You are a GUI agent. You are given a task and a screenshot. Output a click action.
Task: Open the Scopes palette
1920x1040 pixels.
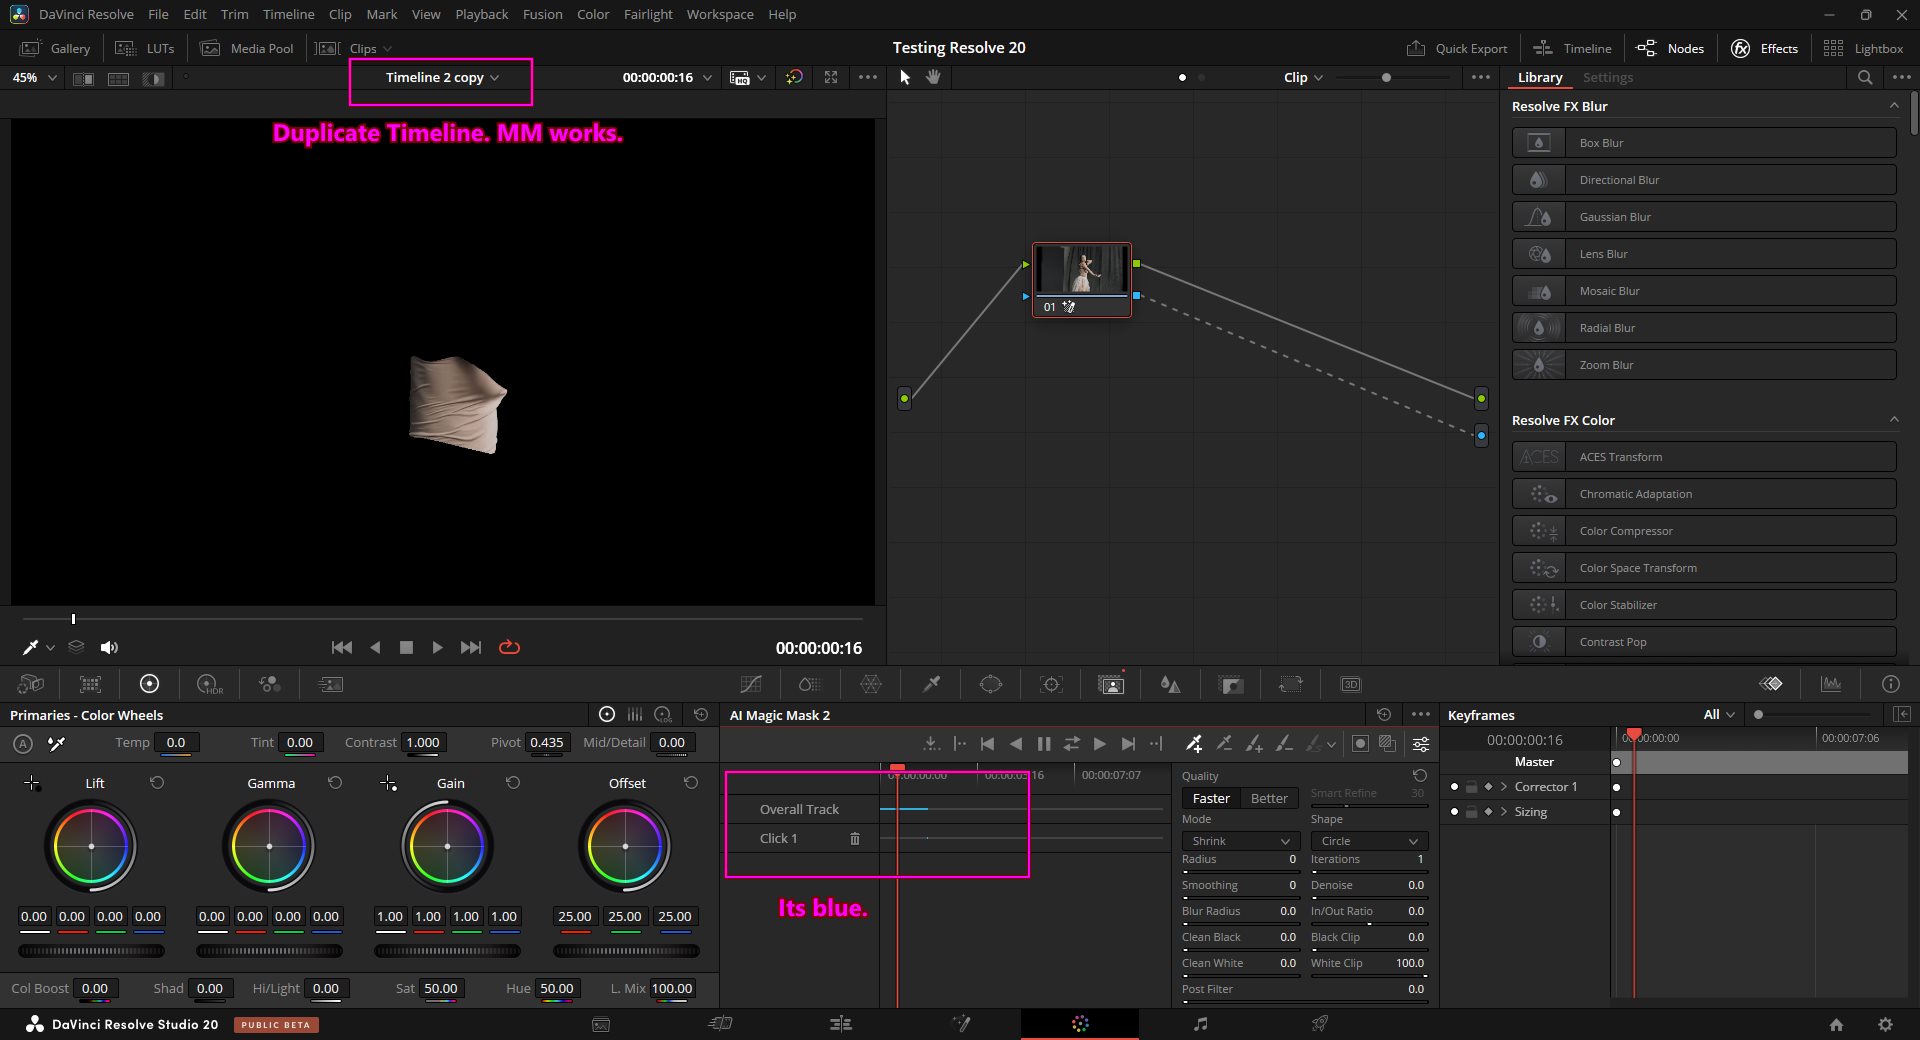tap(1831, 684)
